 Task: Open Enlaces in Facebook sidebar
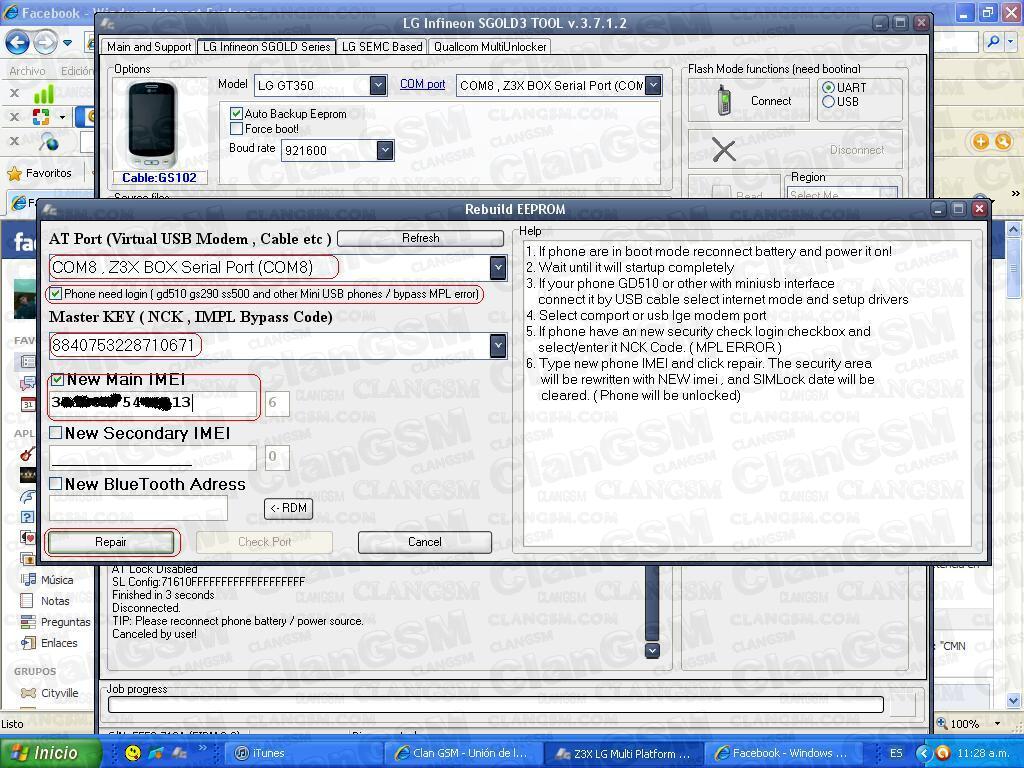(x=59, y=643)
